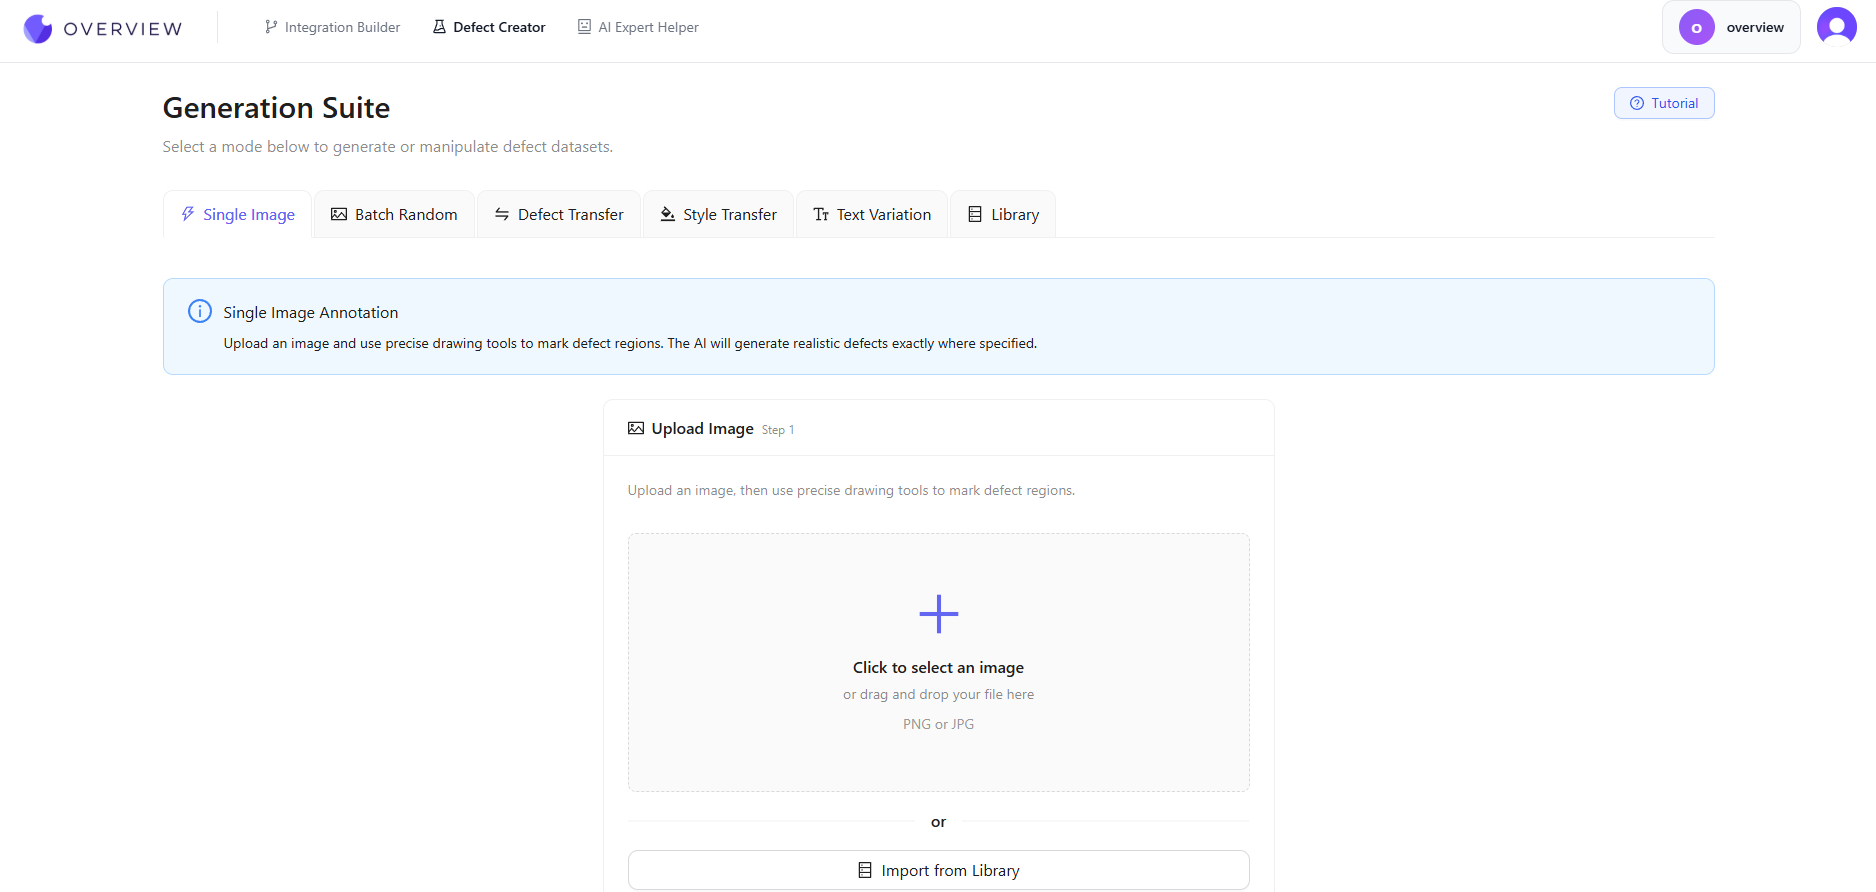Open the Integration Builder page
The height and width of the screenshot is (892, 1876).
[x=342, y=27]
